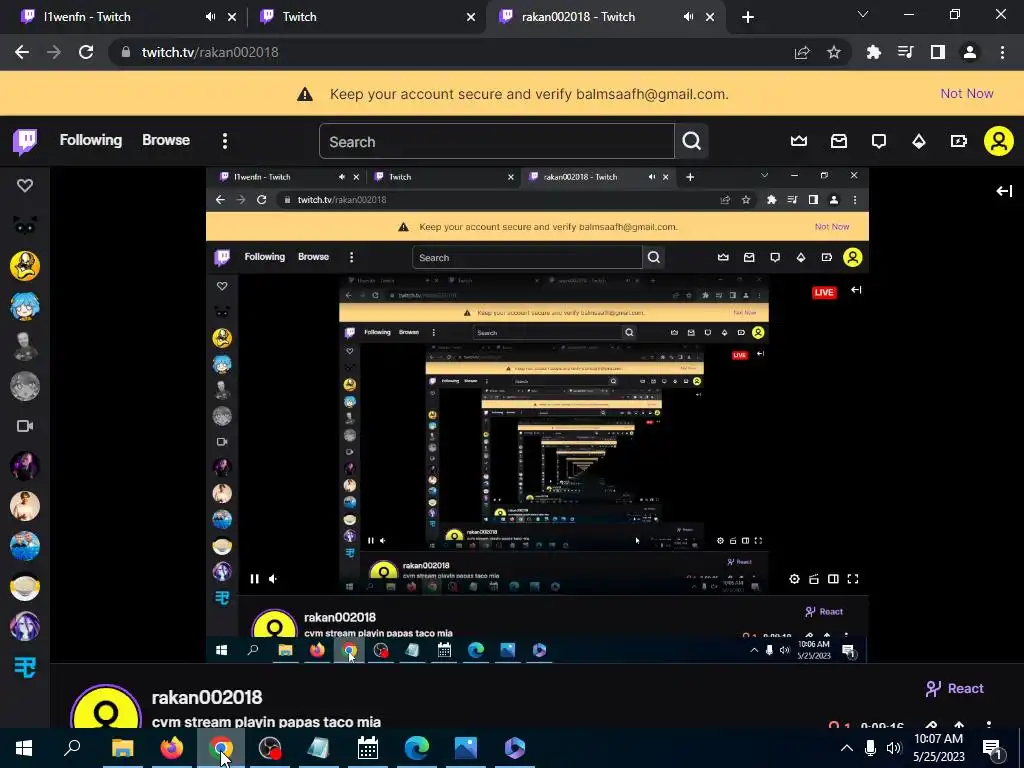Open rakan002018 channel name link
Image resolution: width=1024 pixels, height=768 pixels.
(207, 697)
